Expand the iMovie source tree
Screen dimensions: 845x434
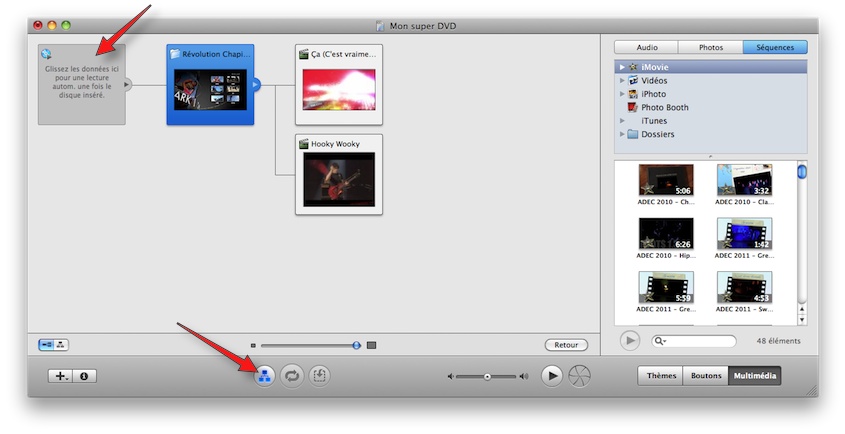point(622,67)
